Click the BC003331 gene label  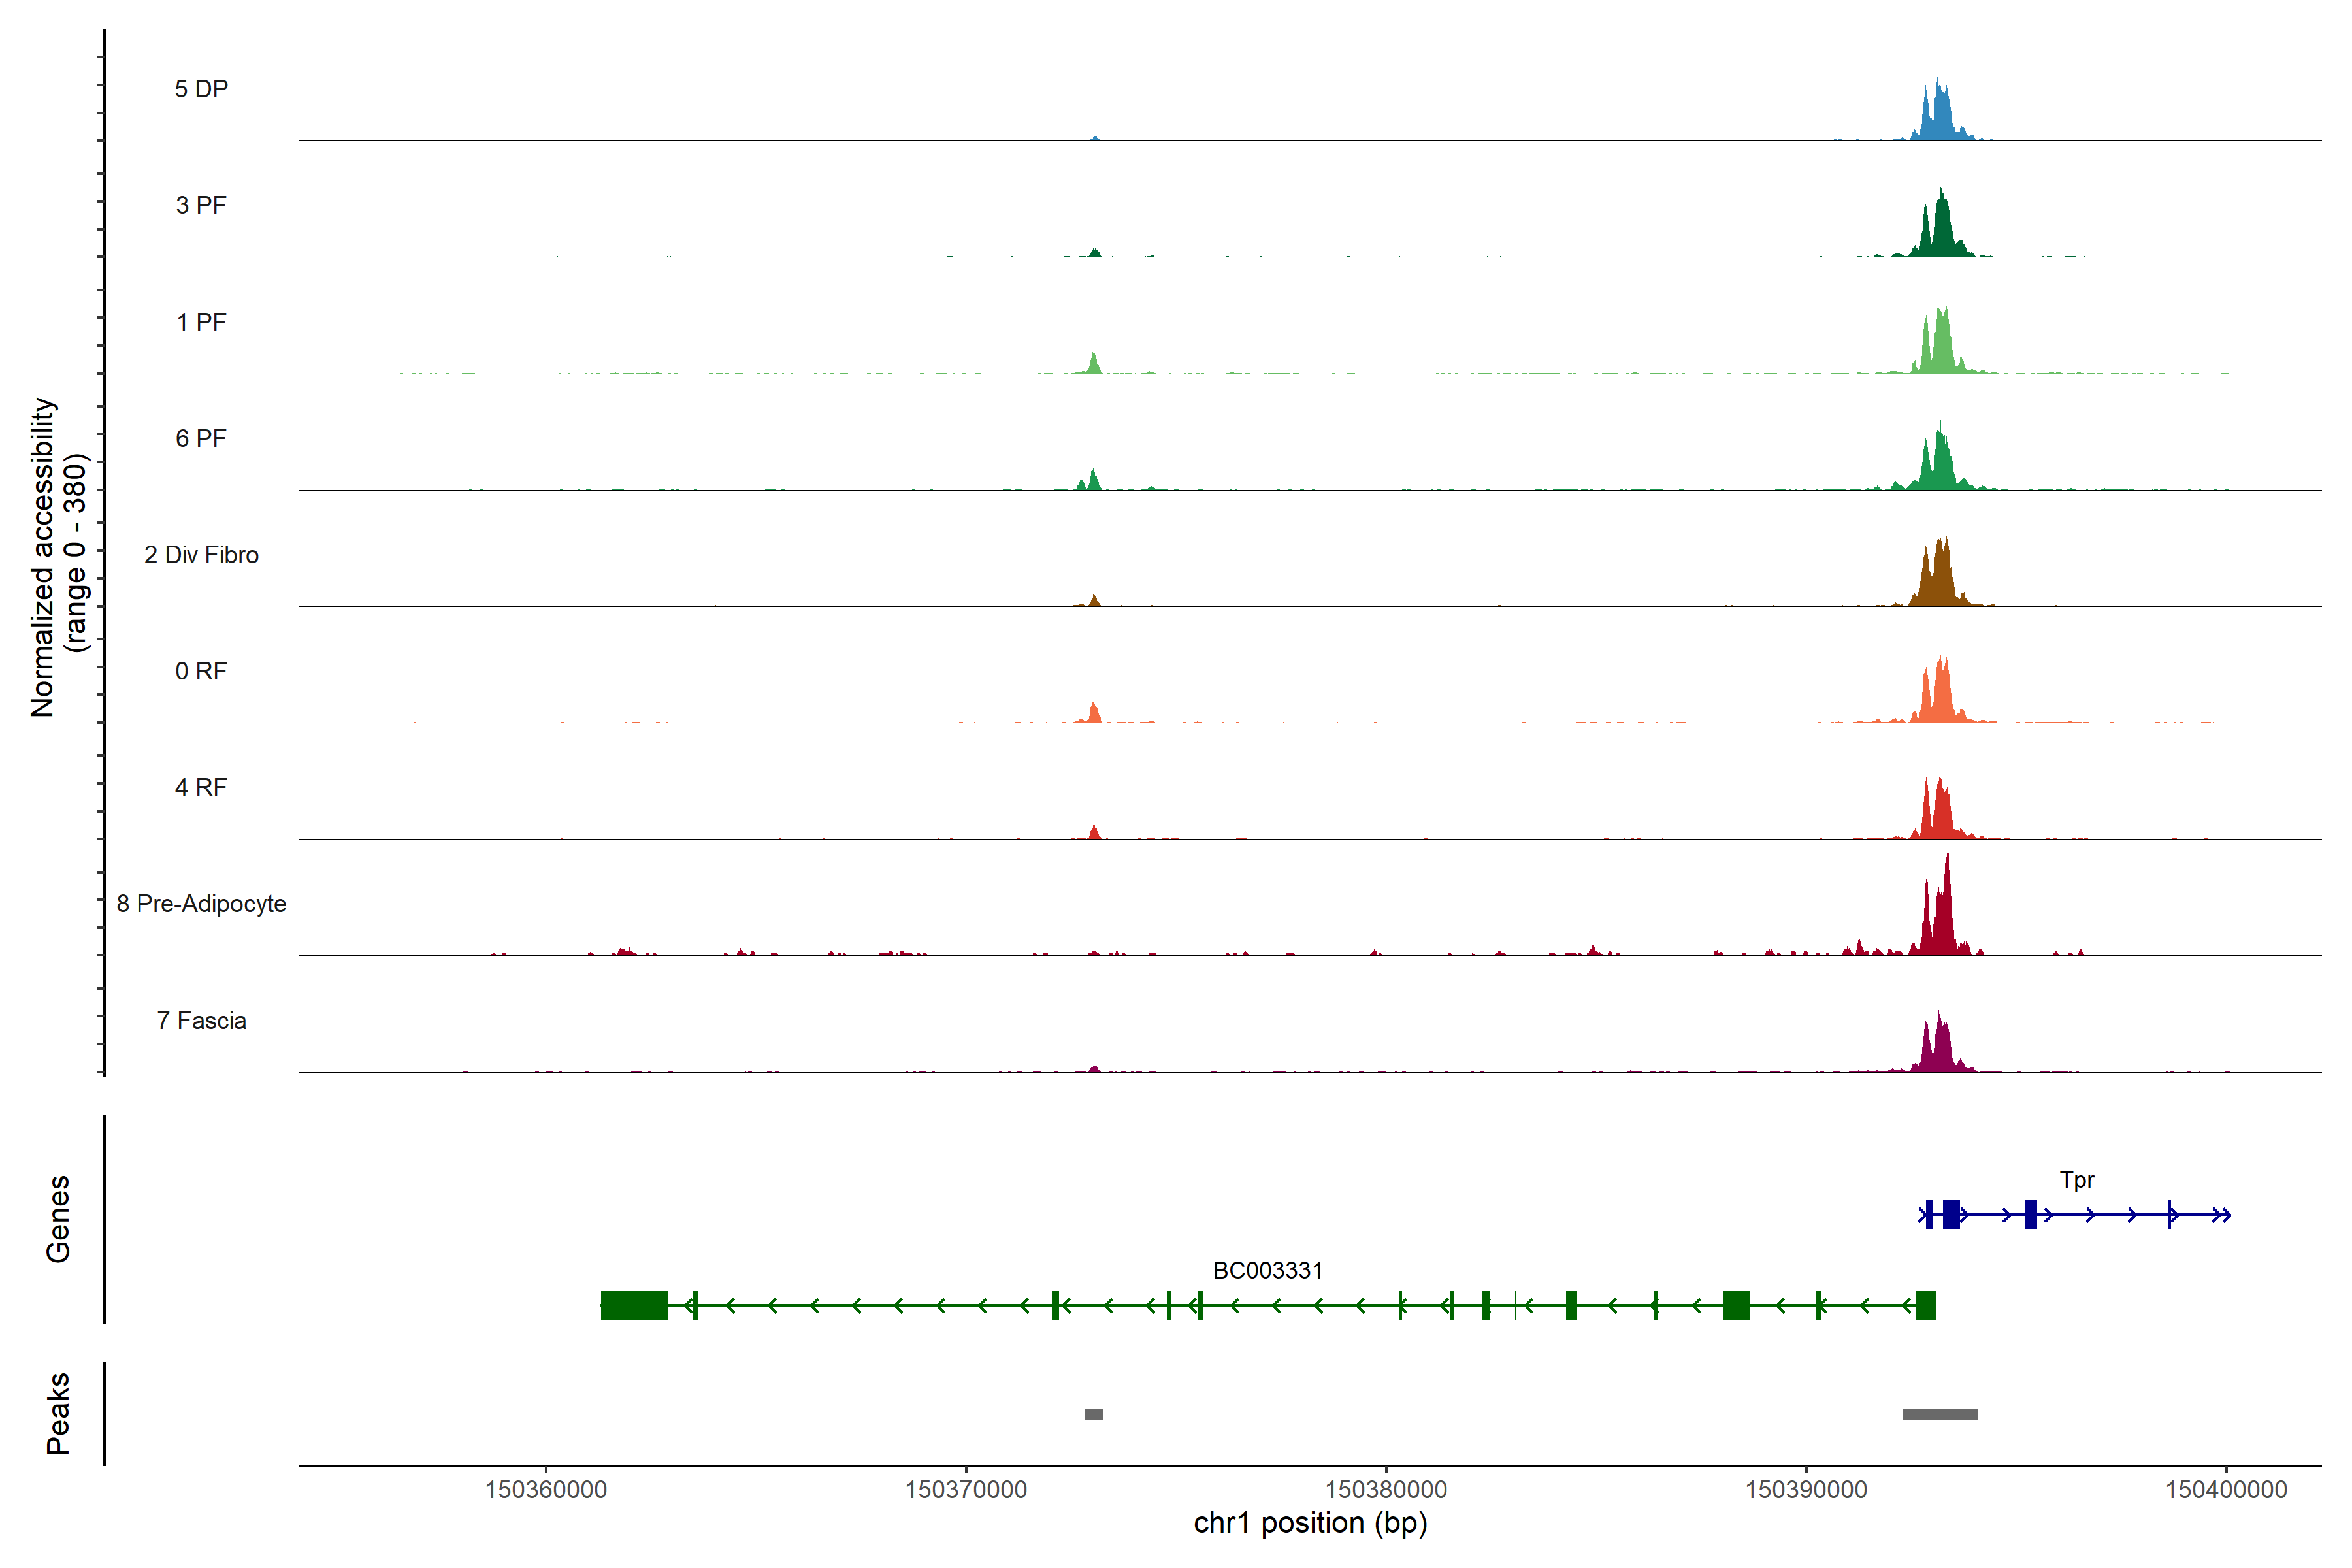[1267, 1270]
